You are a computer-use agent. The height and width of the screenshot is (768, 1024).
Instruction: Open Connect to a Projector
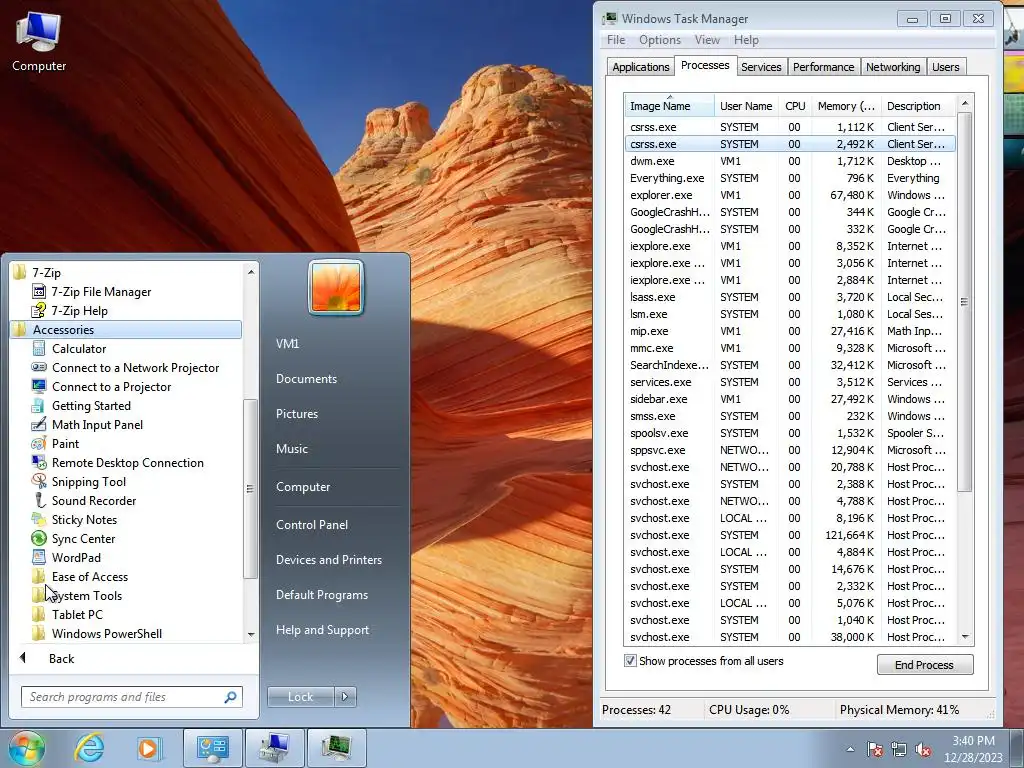(x=111, y=387)
